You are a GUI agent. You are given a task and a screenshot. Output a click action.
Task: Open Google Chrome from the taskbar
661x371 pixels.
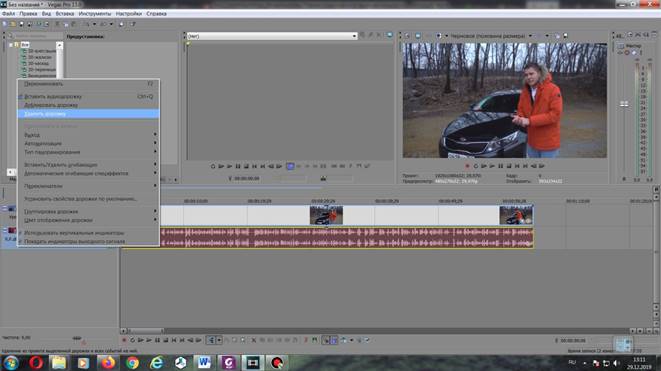(132, 363)
